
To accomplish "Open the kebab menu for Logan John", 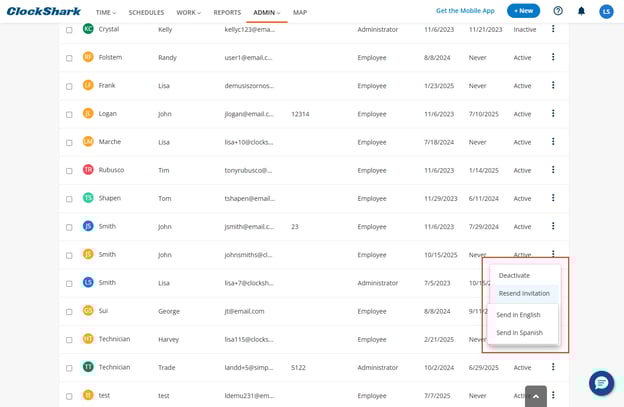I will [x=553, y=114].
